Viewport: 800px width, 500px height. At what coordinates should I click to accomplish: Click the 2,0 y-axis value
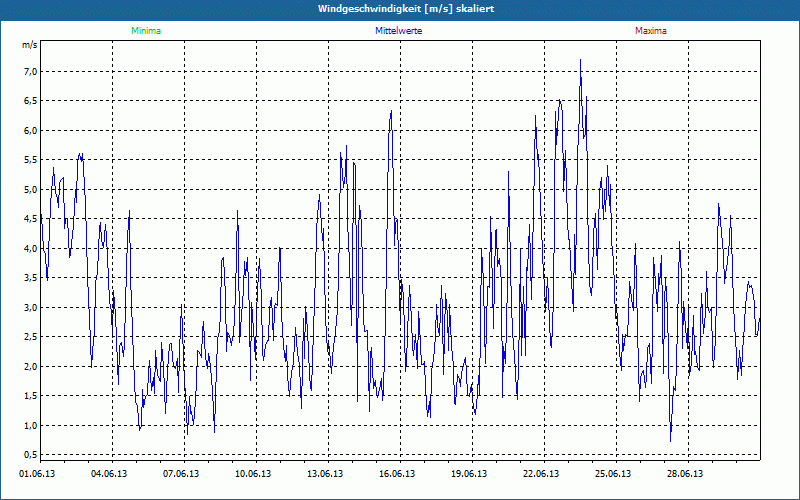32,366
